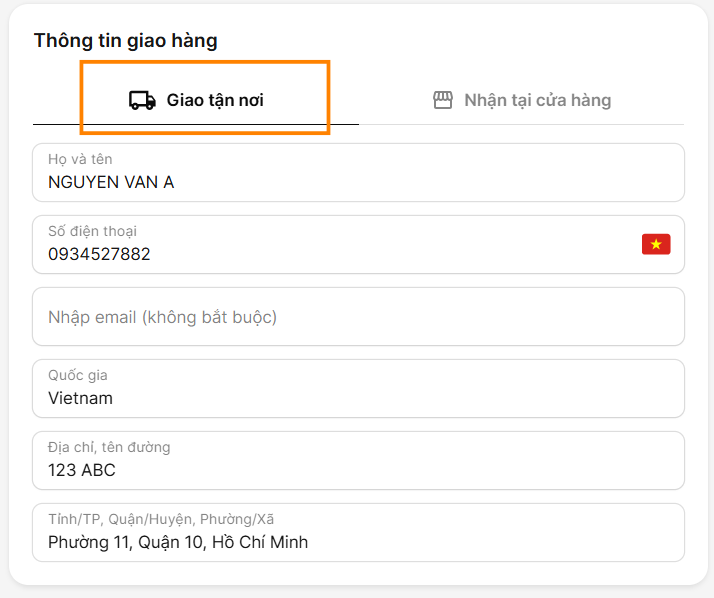Click Phường 11, Quận 10, Hồ Chí Minh value

pos(178,542)
